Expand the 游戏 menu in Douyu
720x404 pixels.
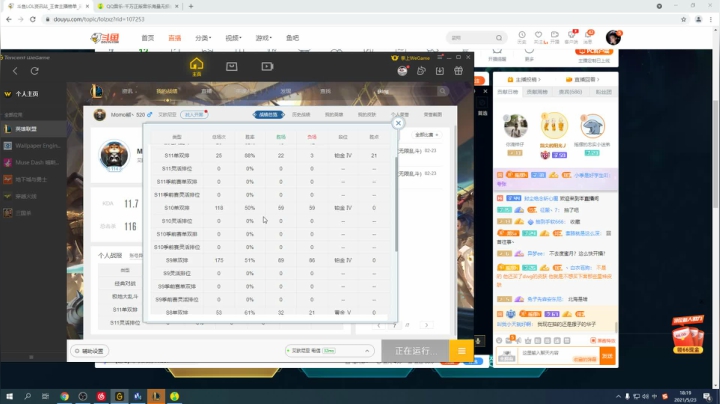pos(264,38)
